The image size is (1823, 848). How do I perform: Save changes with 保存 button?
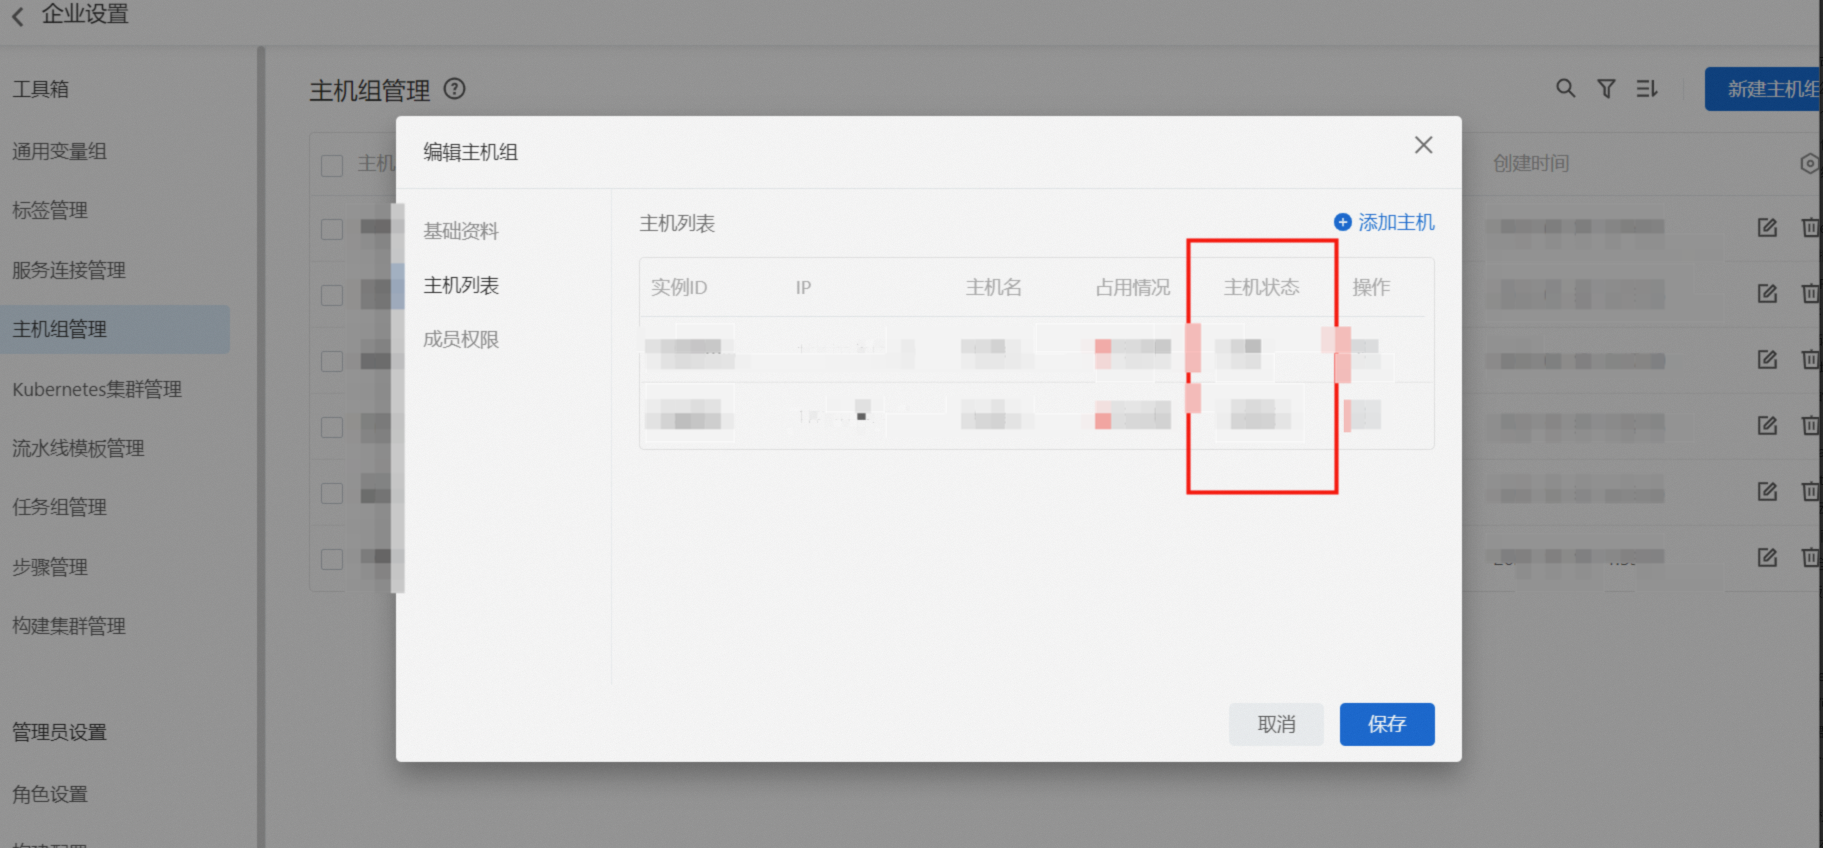(x=1387, y=724)
